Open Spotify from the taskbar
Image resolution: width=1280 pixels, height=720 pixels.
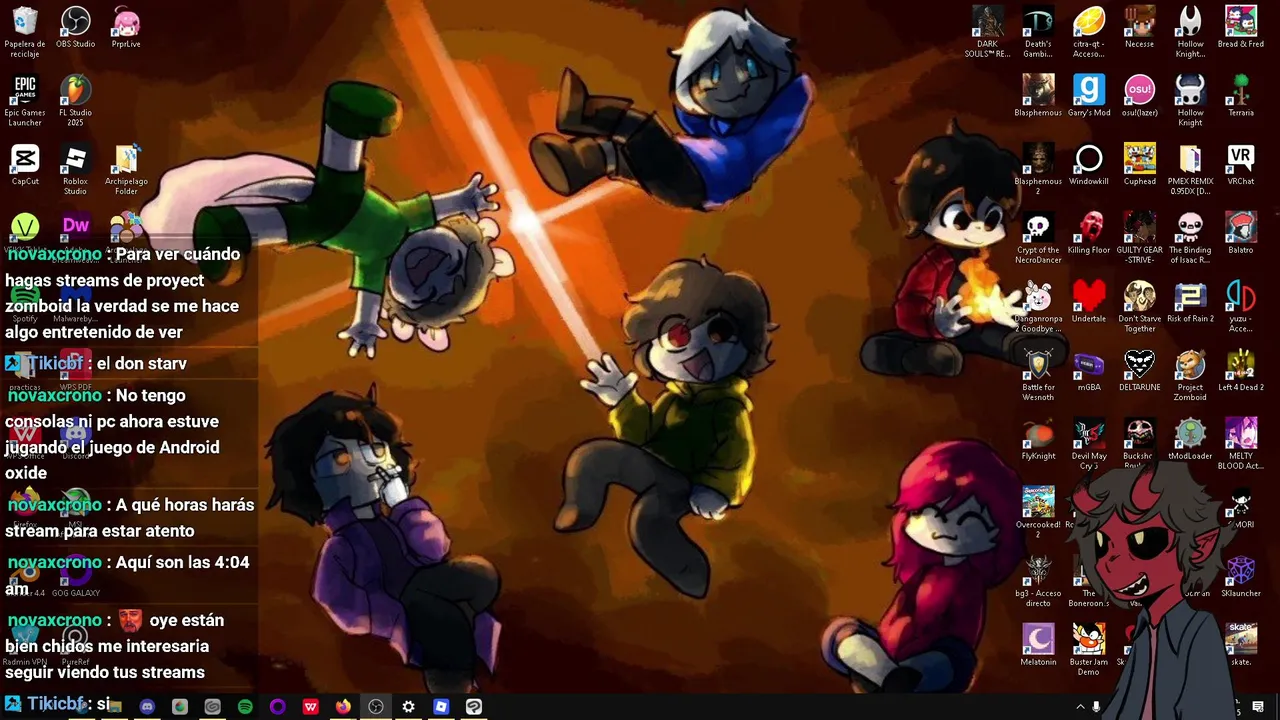(245, 707)
